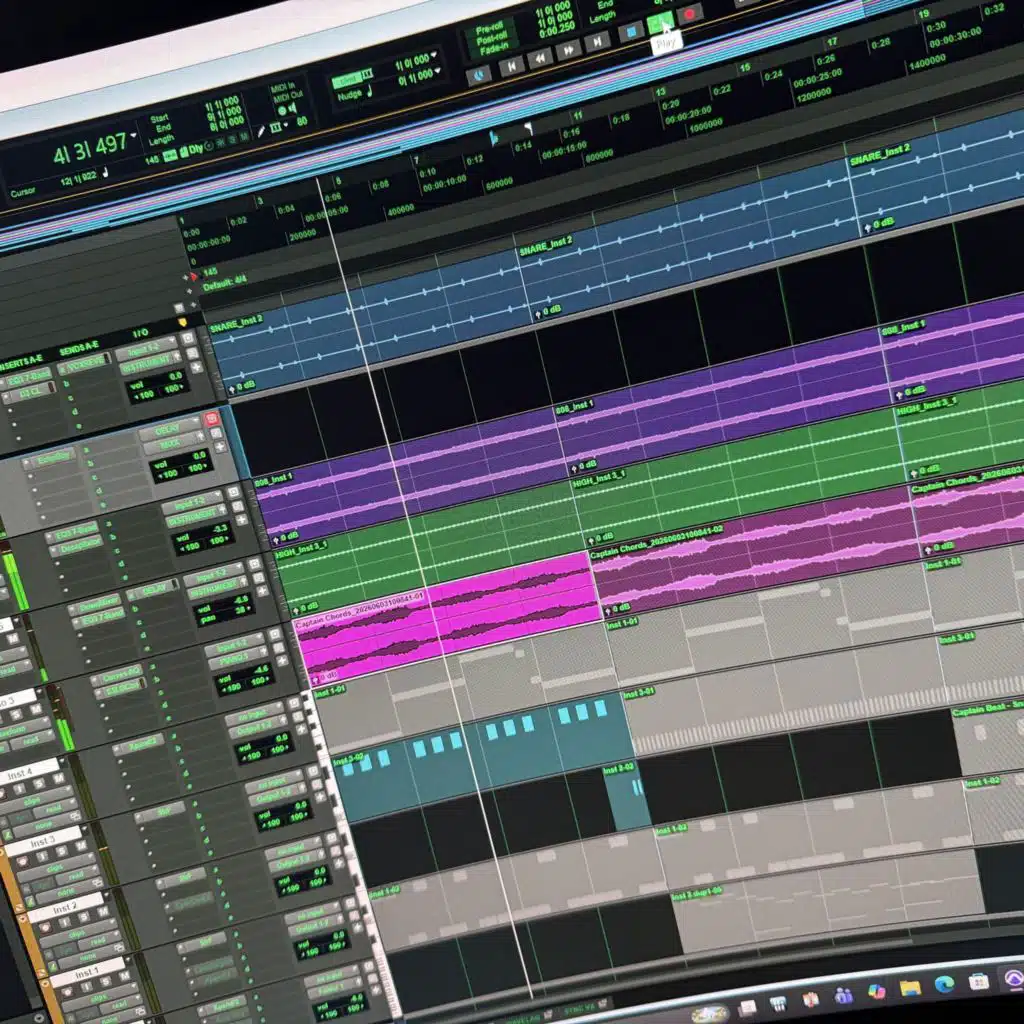Open main counter format dropdown beside 4|3|497
The height and width of the screenshot is (1024, 1024).
(x=133, y=136)
